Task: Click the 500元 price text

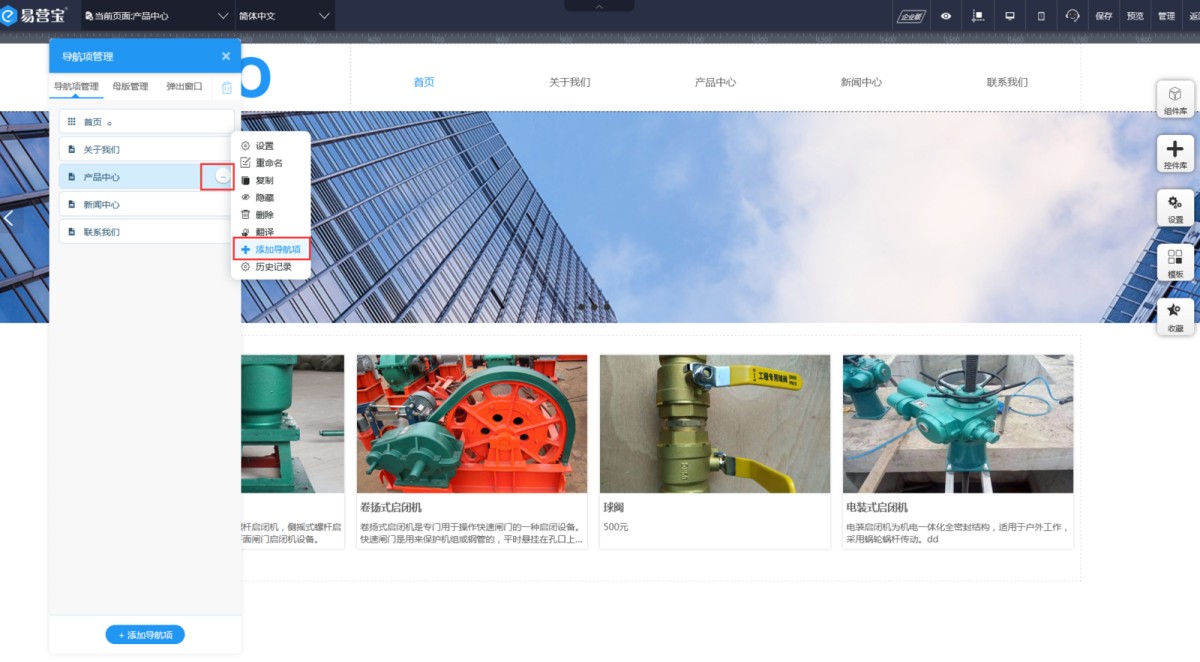Action: [x=616, y=526]
